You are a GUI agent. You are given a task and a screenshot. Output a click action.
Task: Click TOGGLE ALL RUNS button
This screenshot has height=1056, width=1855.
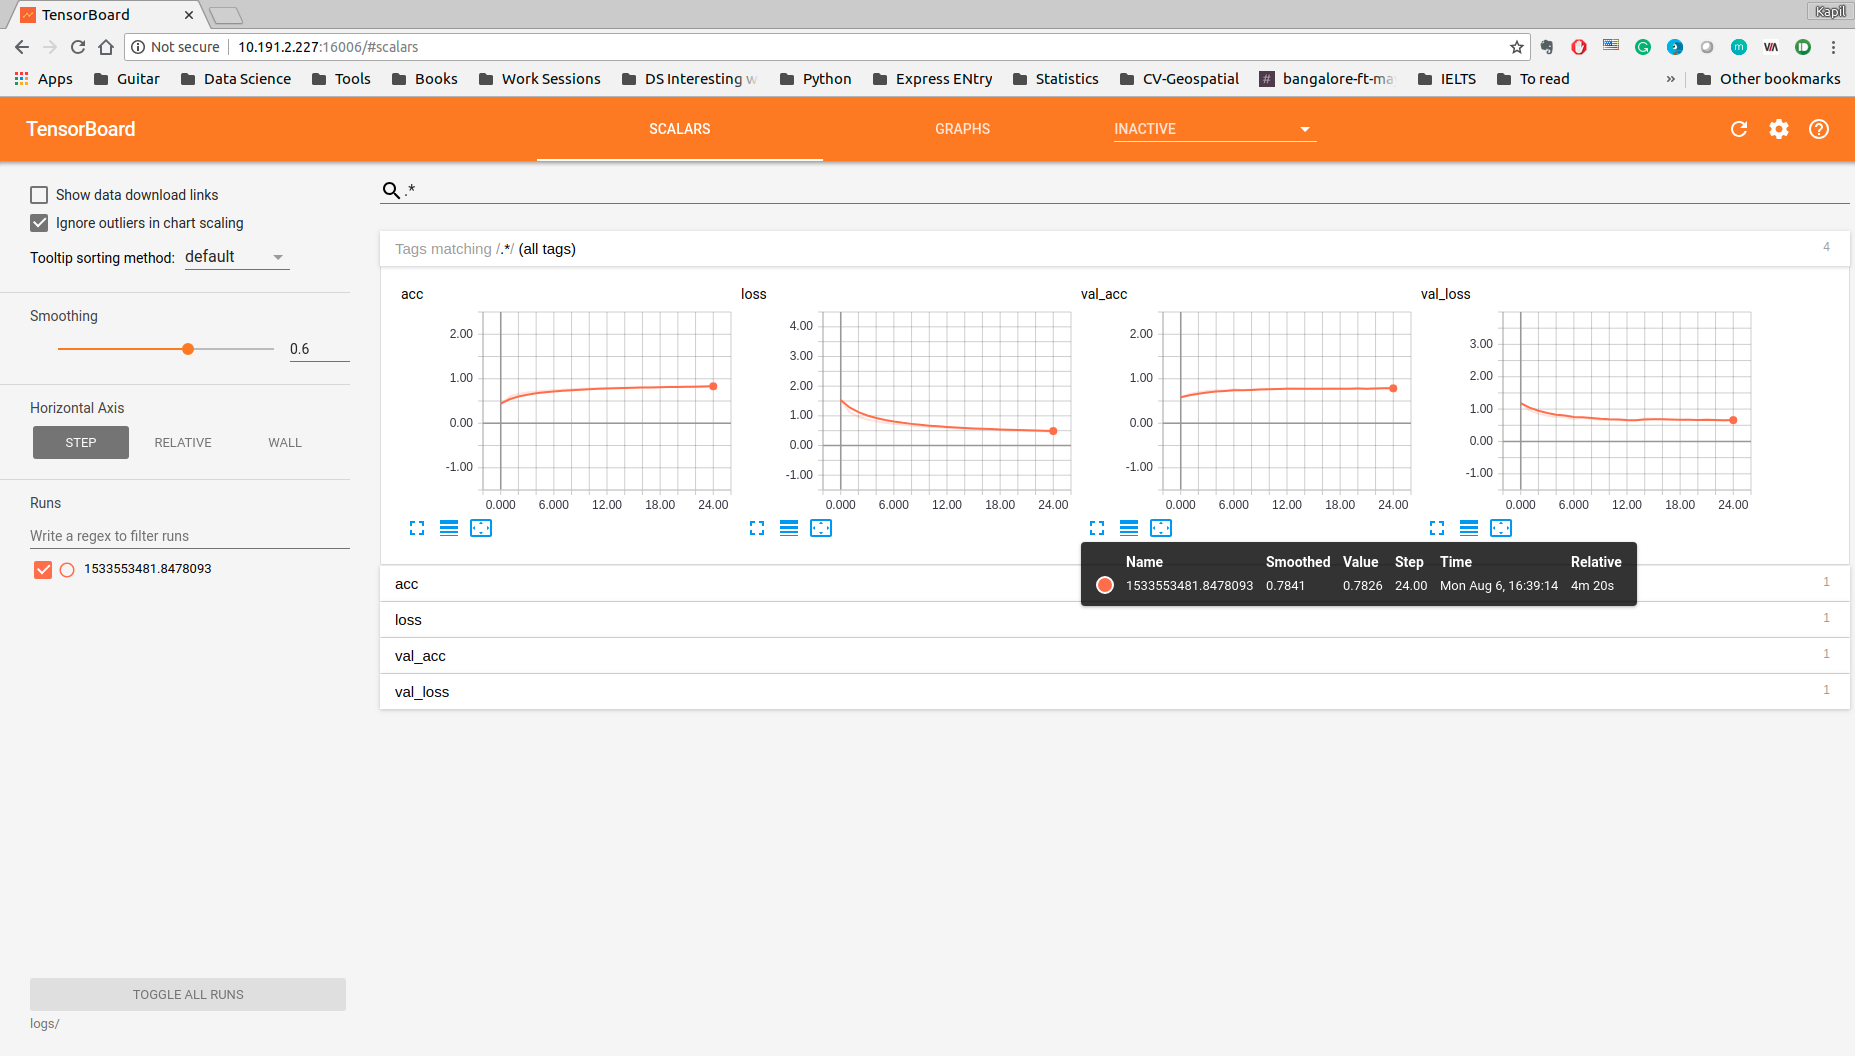coord(188,994)
